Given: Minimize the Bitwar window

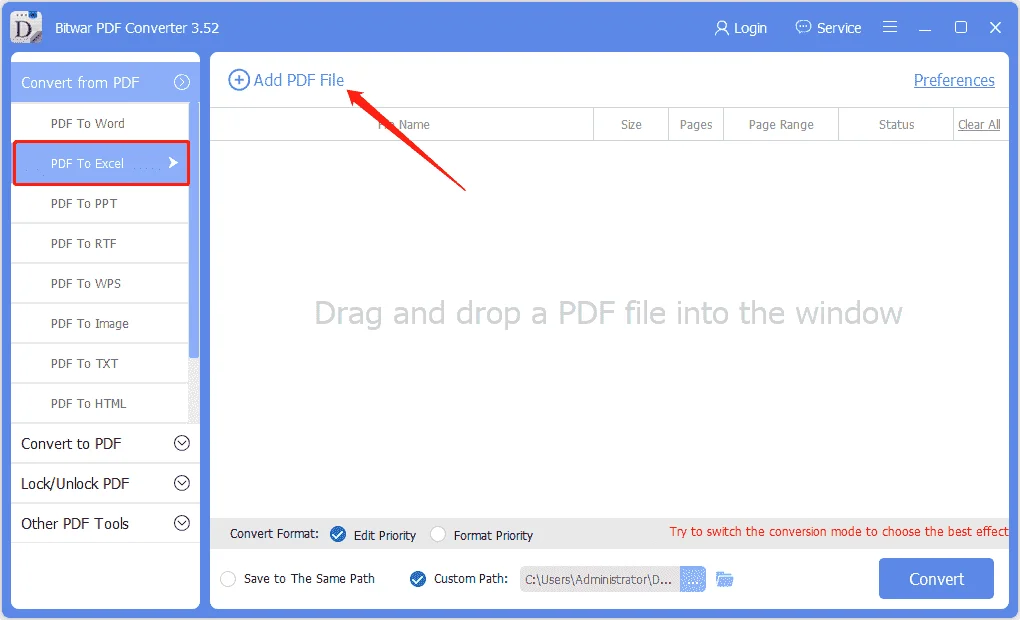Looking at the screenshot, I should (925, 28).
